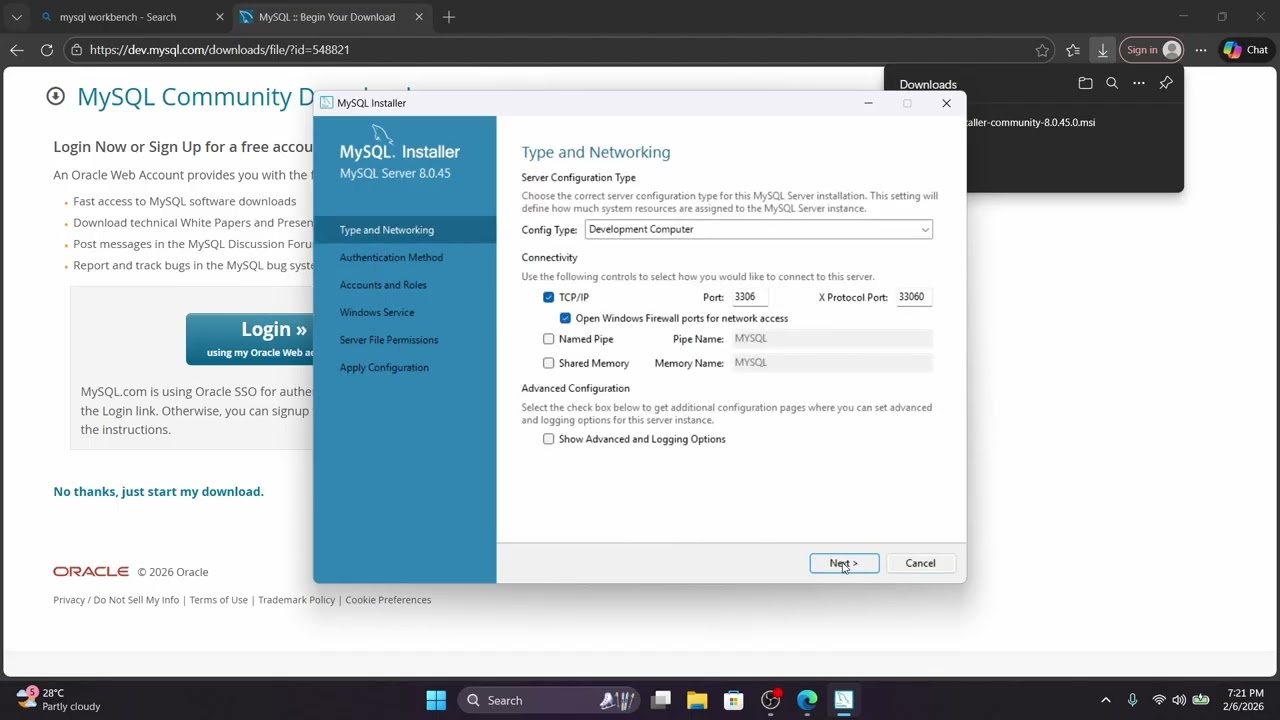Open the Config Type dropdown
Screen dimensions: 1280x720
click(758, 229)
